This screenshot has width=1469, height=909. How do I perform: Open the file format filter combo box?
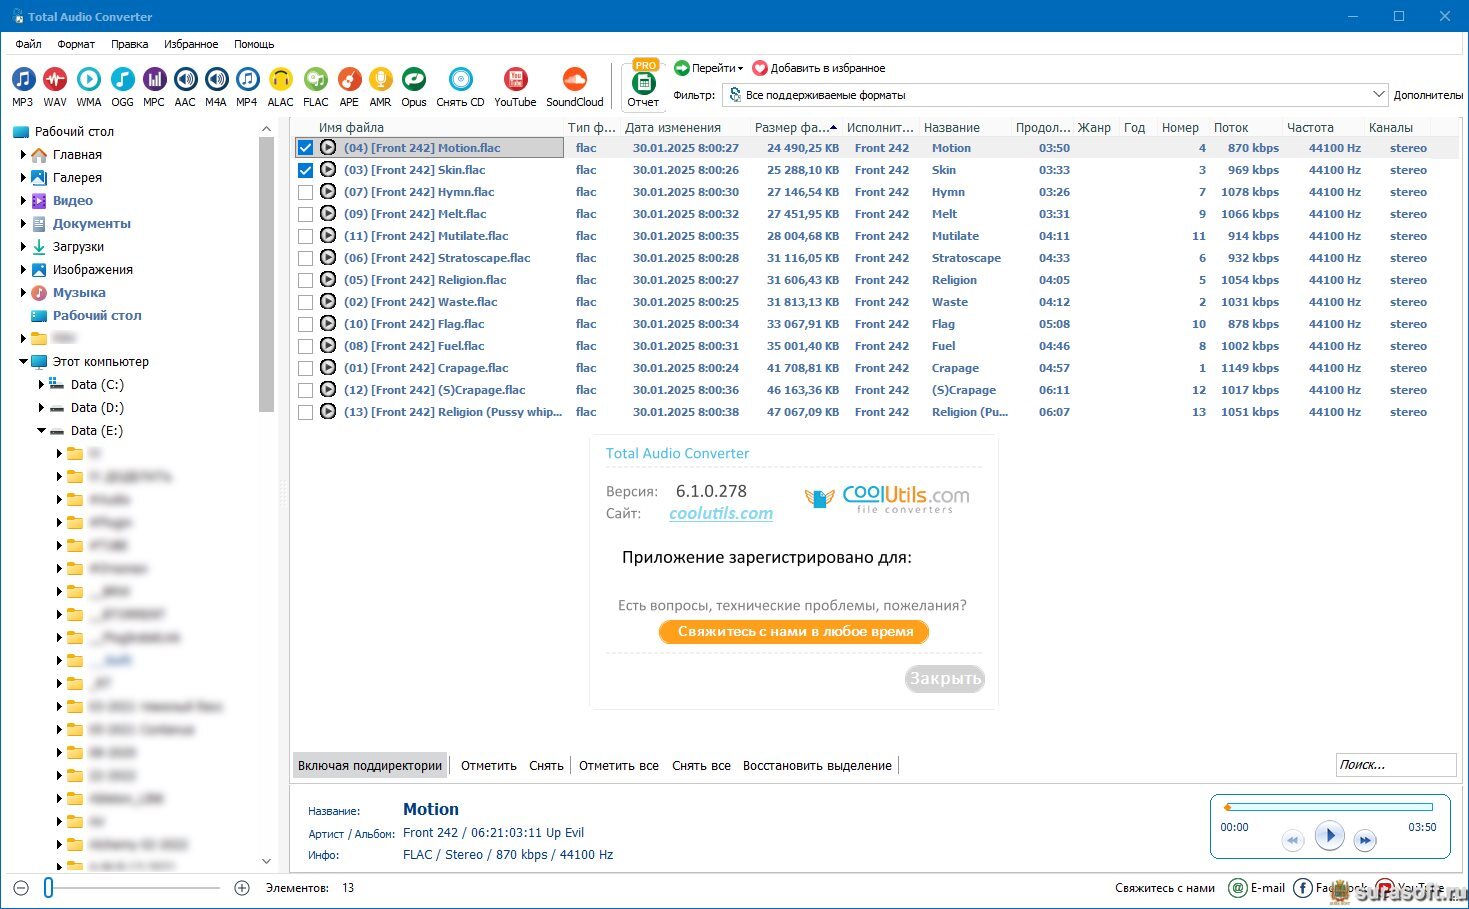click(1055, 95)
